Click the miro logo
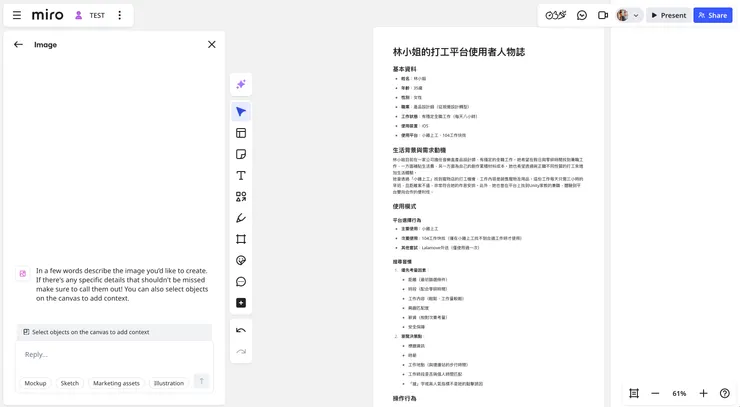The width and height of the screenshot is (740, 407). coord(47,15)
